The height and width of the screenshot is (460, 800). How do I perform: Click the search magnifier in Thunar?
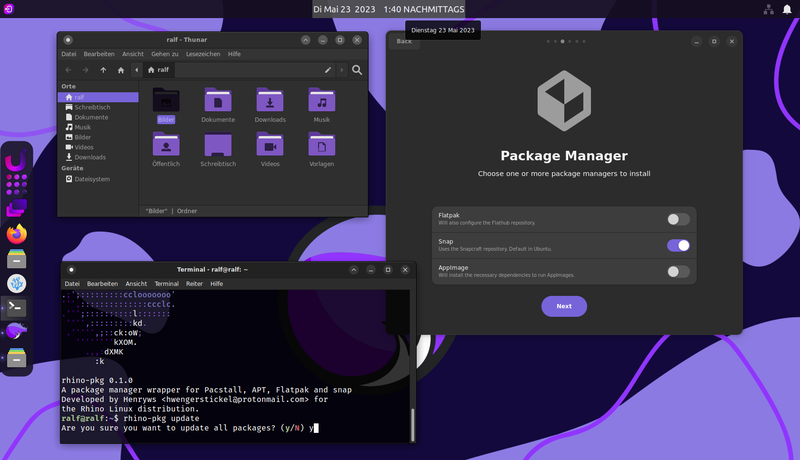coord(357,70)
